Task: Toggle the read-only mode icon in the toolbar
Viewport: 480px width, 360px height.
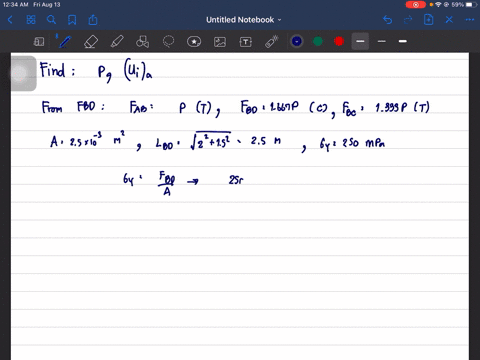Action: click(x=39, y=42)
